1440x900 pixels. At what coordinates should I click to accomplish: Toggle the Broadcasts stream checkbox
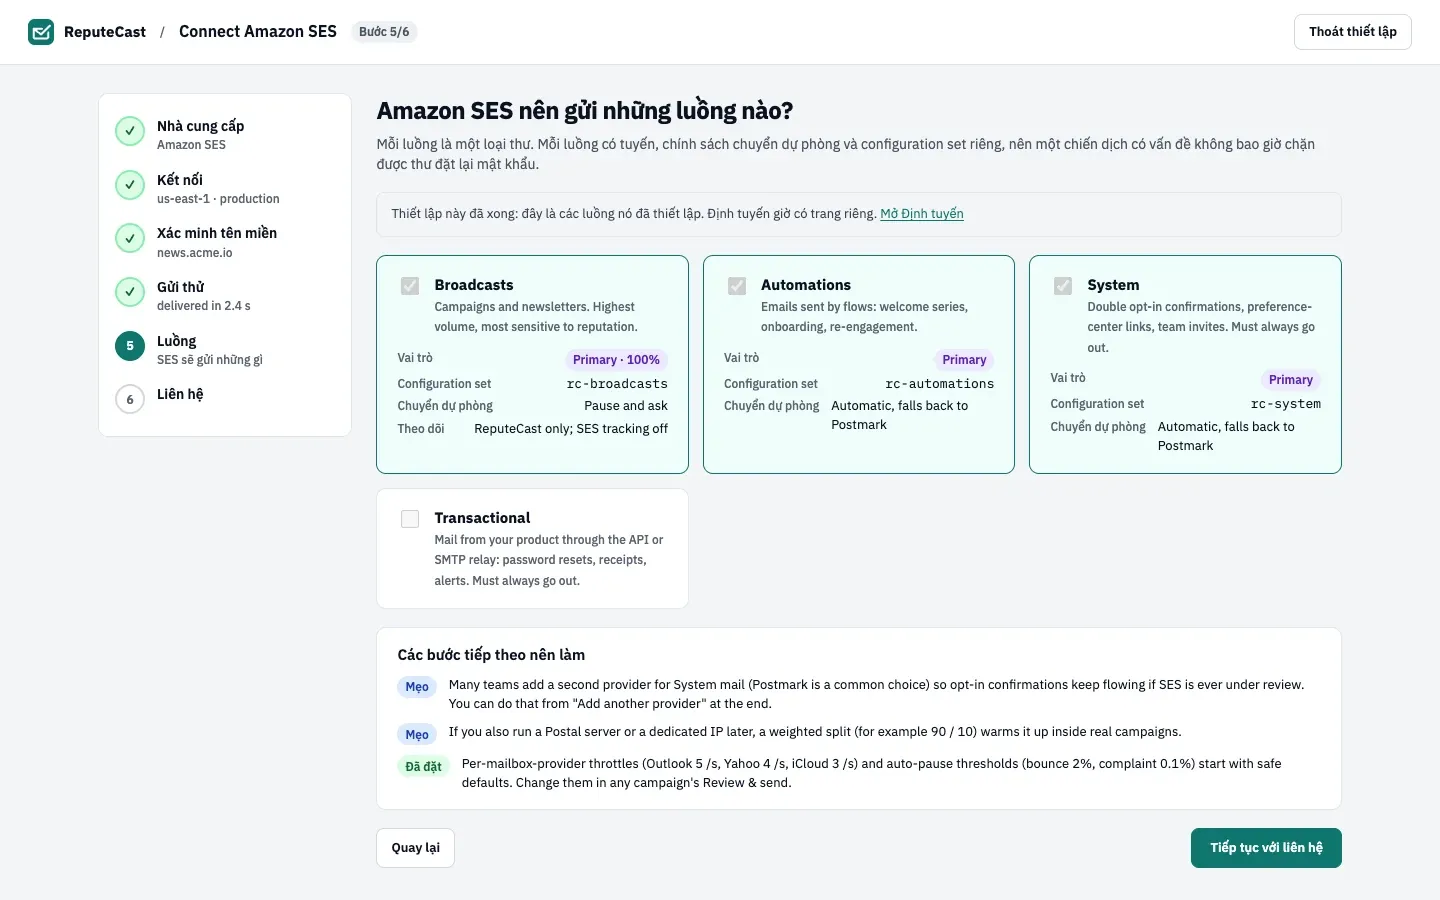[x=410, y=286]
